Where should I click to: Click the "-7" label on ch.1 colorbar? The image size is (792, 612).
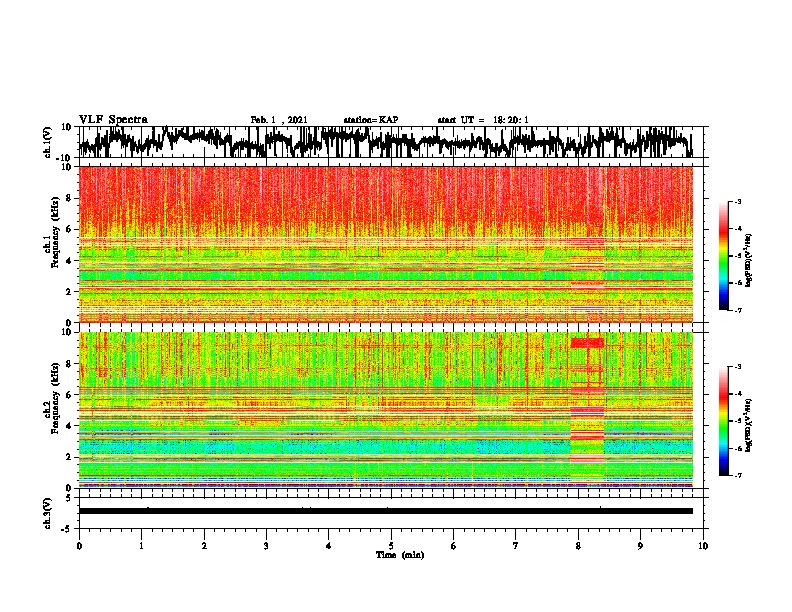coord(738,310)
